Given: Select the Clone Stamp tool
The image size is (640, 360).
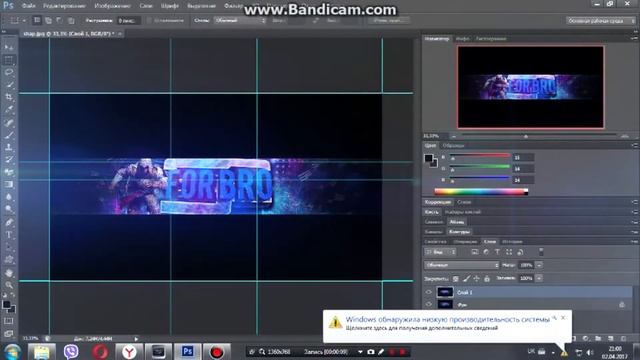Looking at the screenshot, I should 9,147.
